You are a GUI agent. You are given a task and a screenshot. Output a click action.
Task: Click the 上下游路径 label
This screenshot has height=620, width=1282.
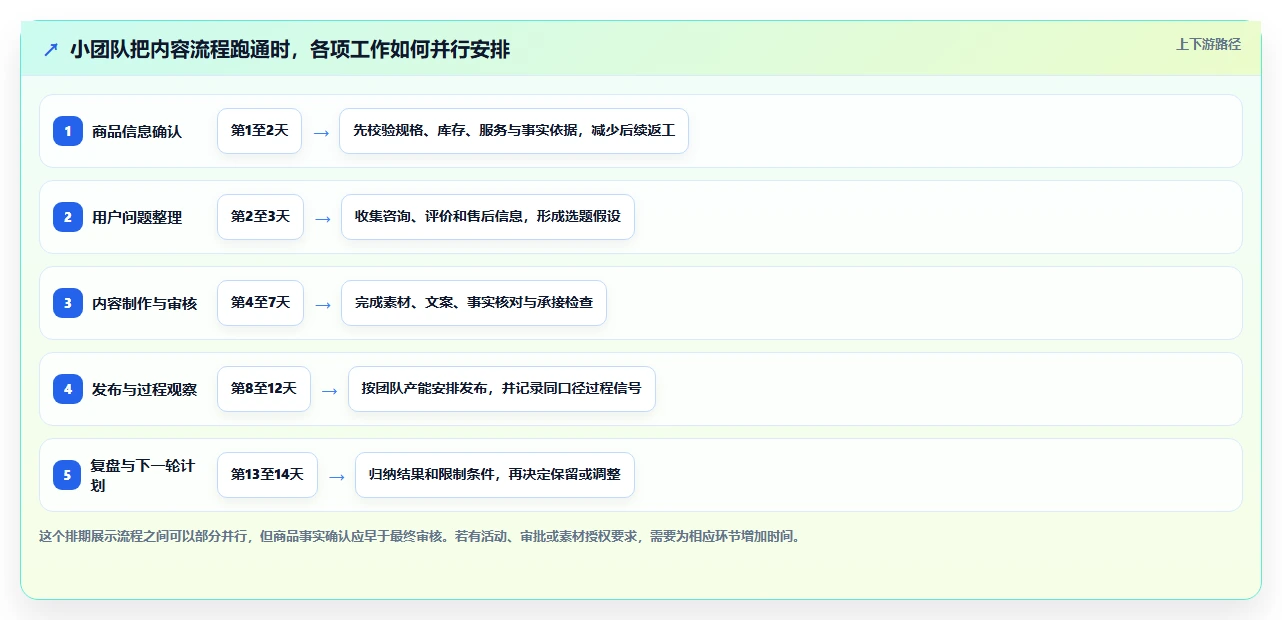pyautogui.click(x=1208, y=44)
